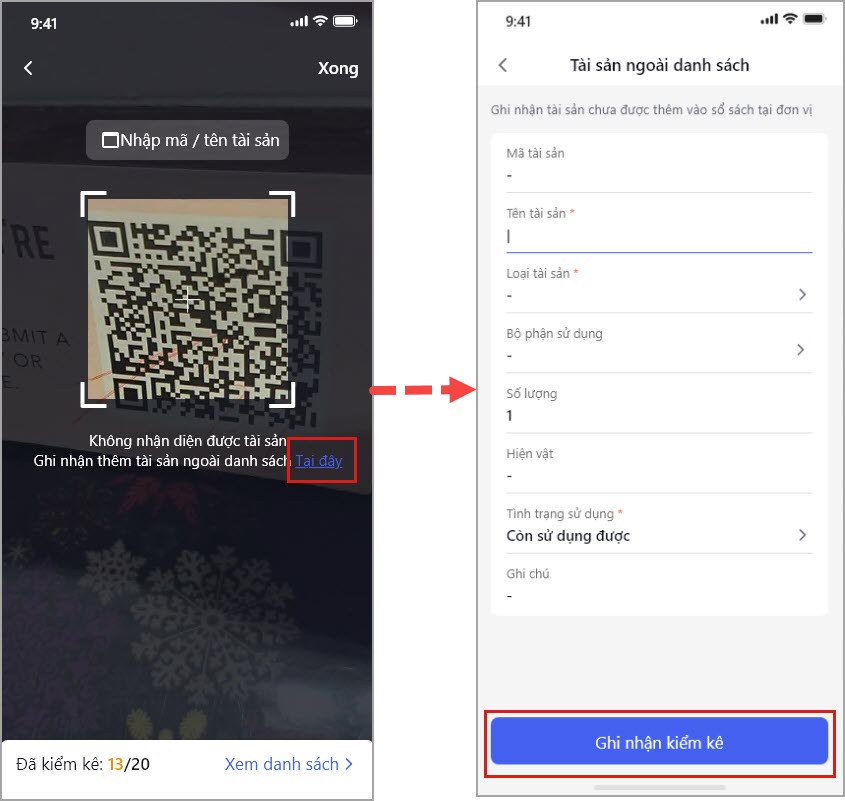This screenshot has width=845, height=801.
Task: Follow the Tại đây link
Action: tap(319, 461)
